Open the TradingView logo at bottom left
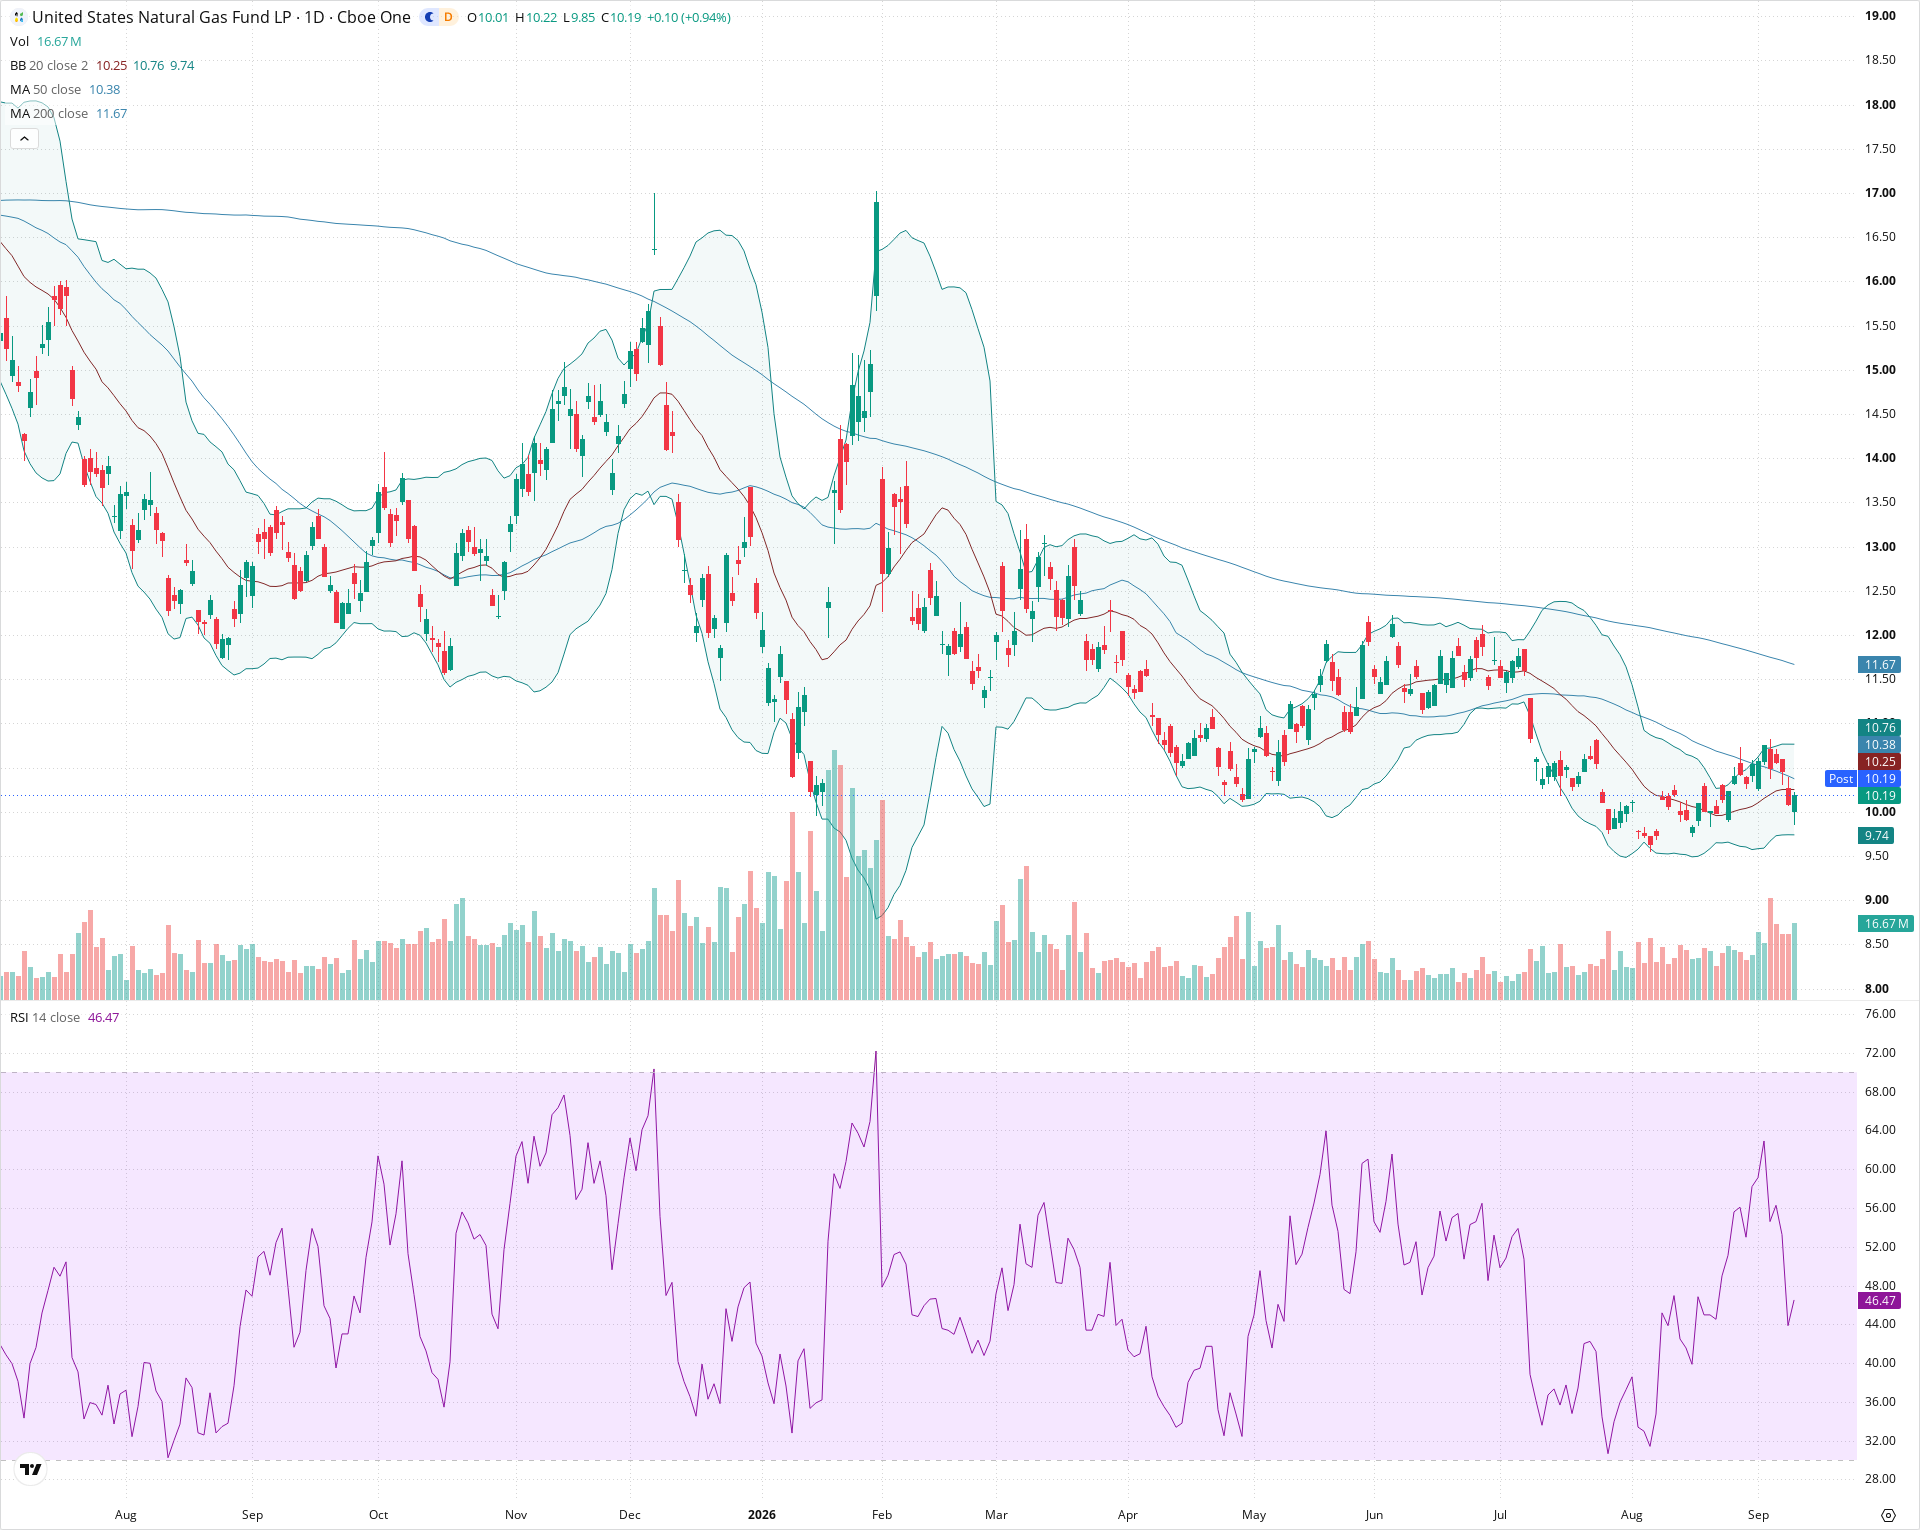 pyautogui.click(x=31, y=1469)
